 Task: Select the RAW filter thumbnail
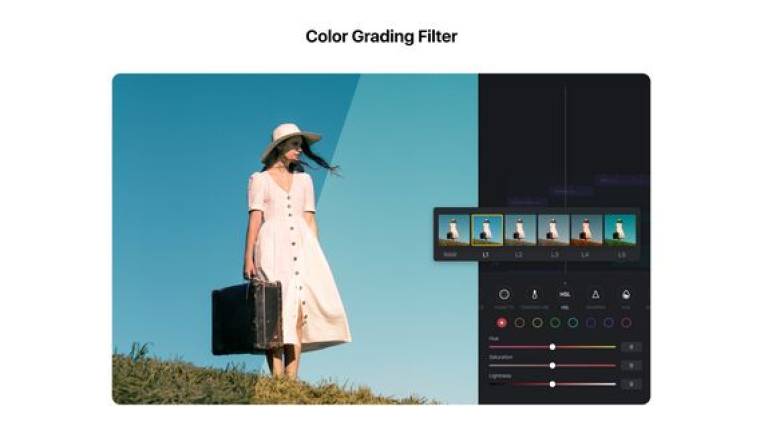click(x=453, y=230)
